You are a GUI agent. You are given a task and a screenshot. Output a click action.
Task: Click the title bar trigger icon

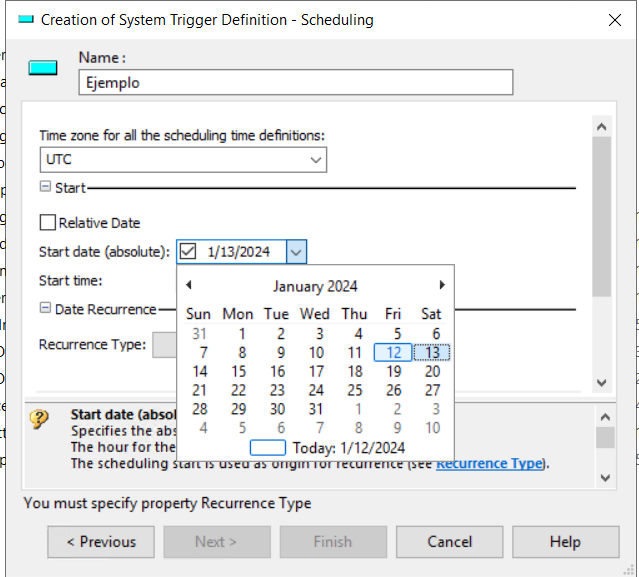(x=26, y=20)
